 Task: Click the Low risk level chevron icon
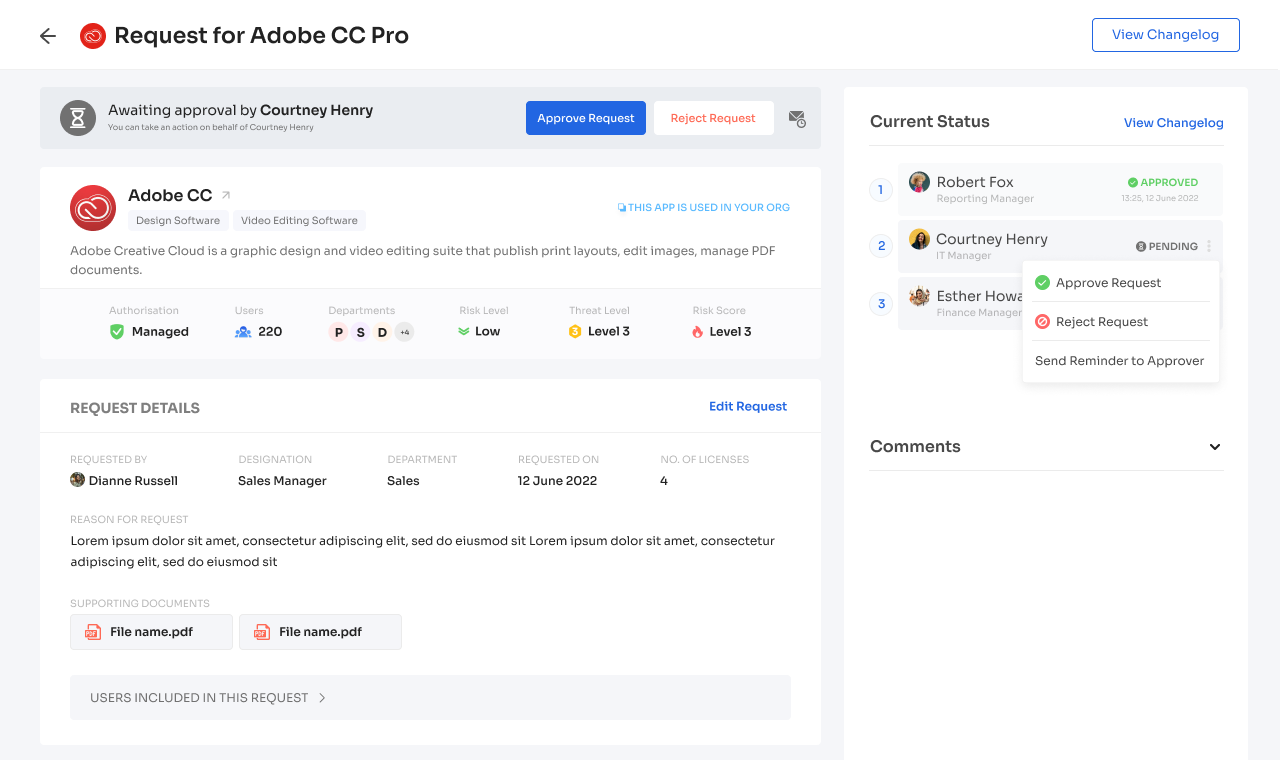click(x=464, y=331)
